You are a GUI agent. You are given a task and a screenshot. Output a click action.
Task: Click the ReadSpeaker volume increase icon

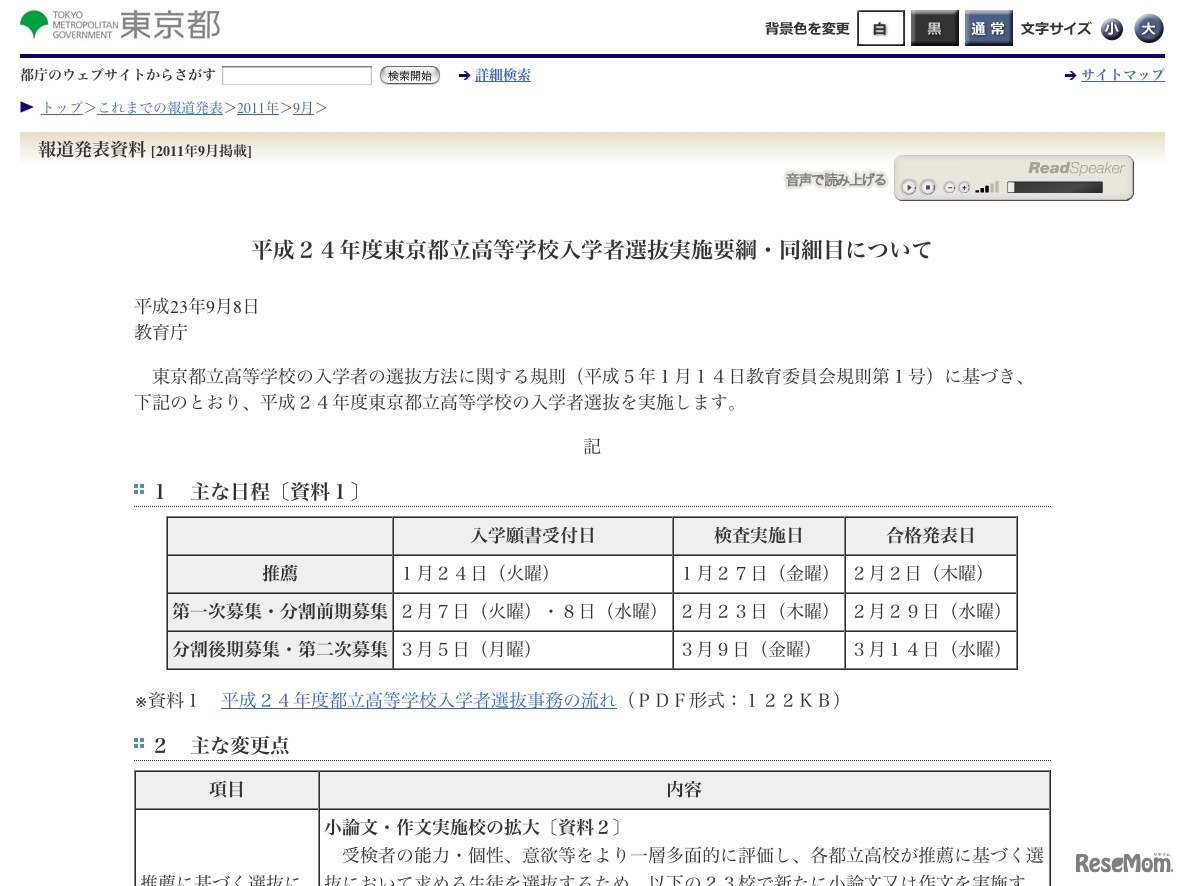(x=964, y=187)
